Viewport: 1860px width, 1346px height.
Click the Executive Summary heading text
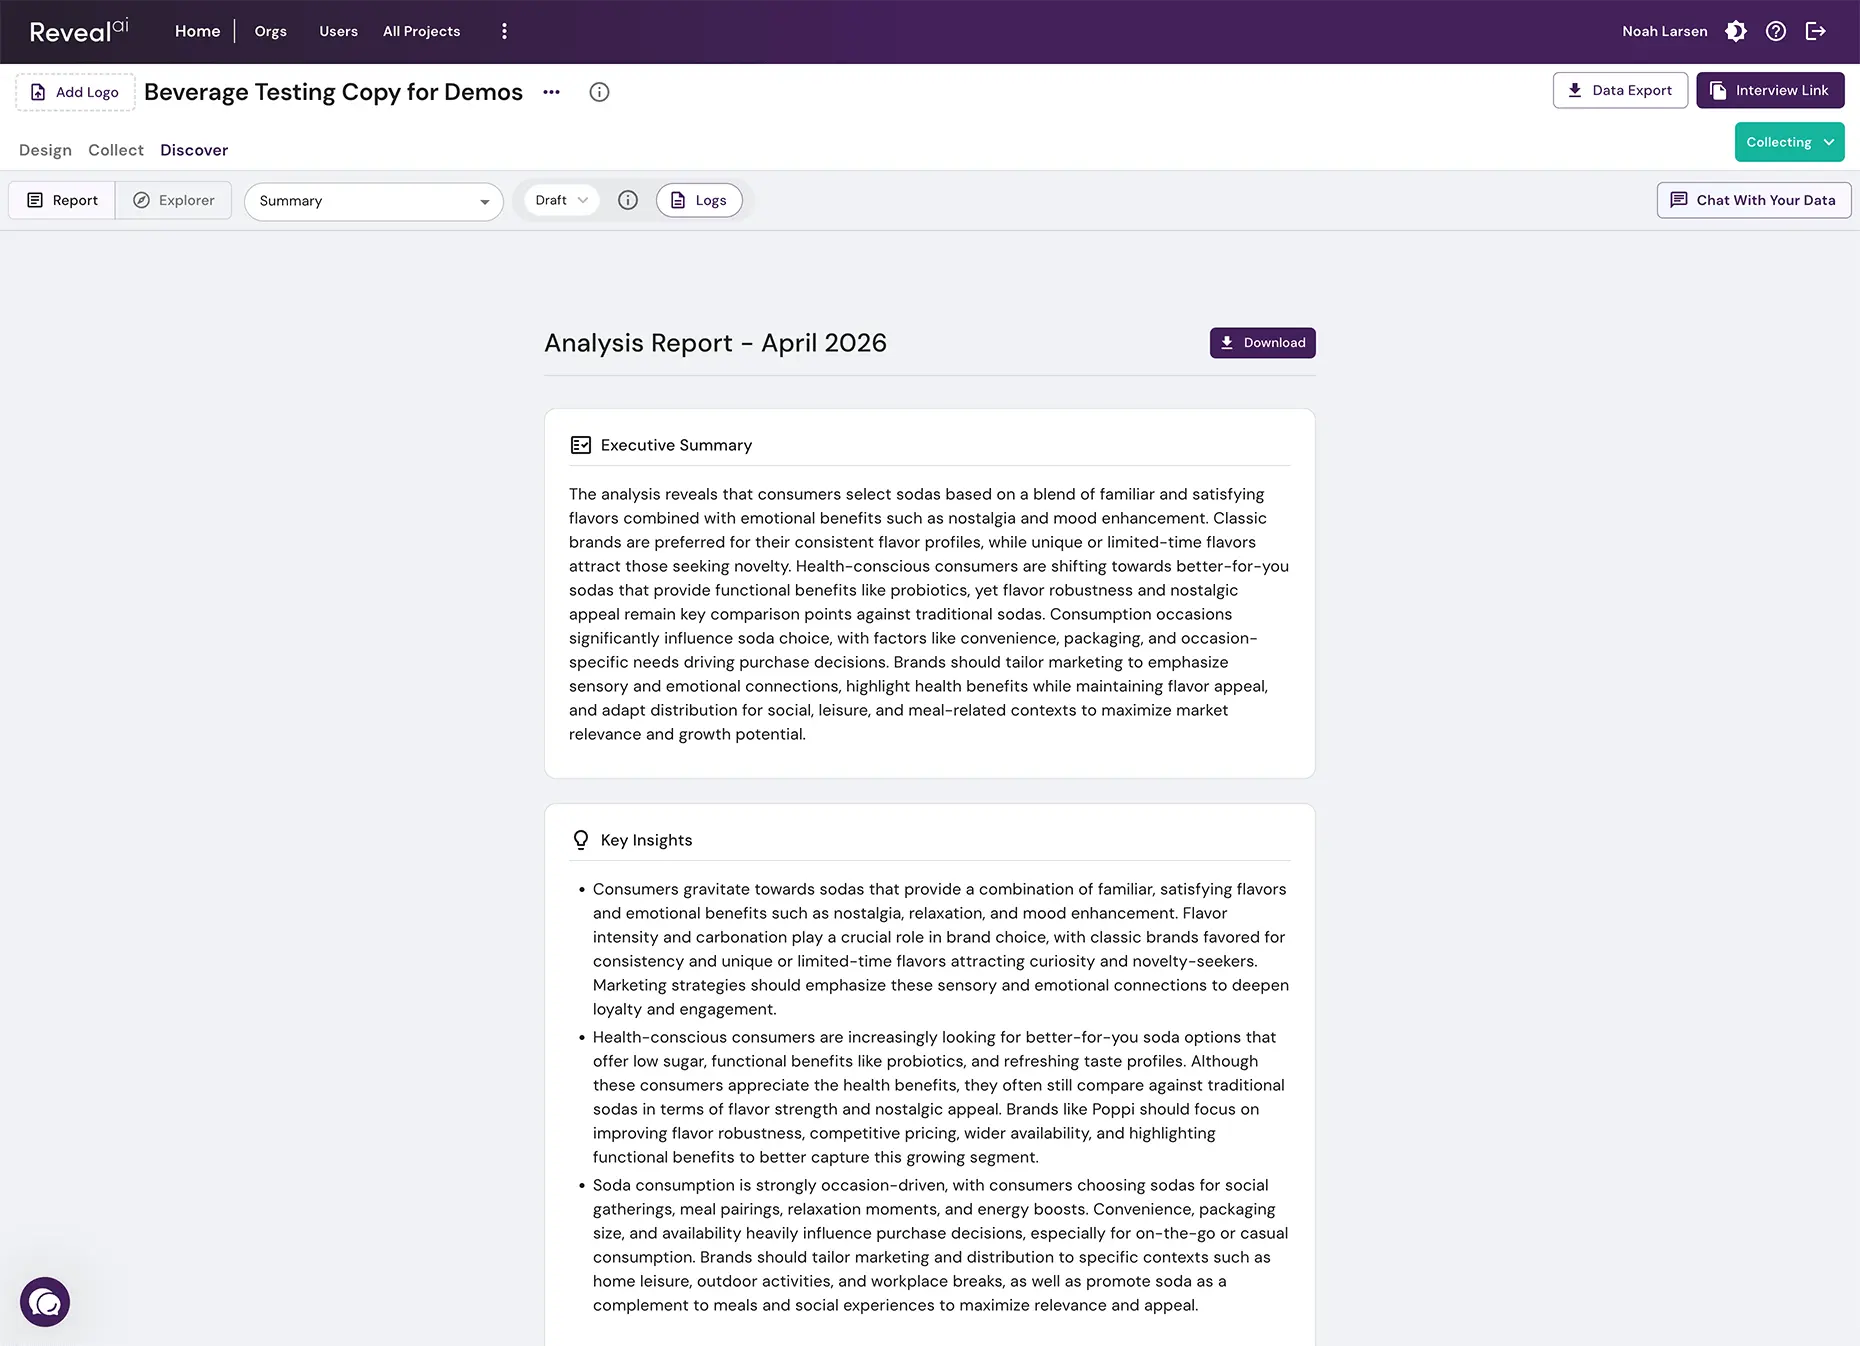click(676, 445)
